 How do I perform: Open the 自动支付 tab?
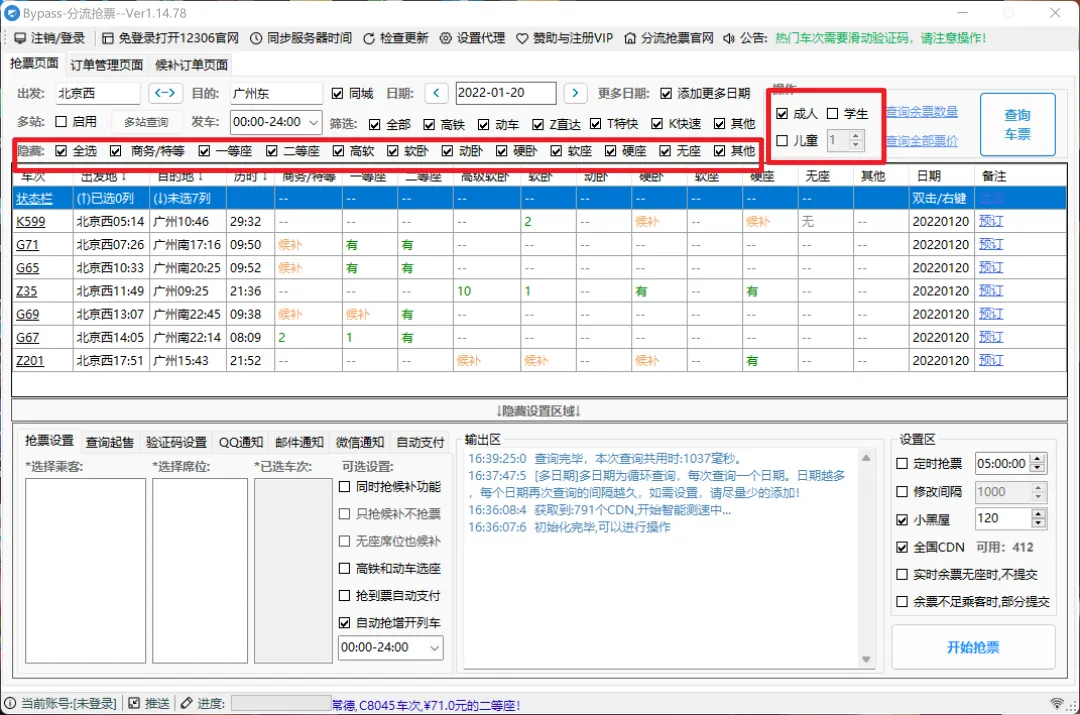tap(420, 442)
